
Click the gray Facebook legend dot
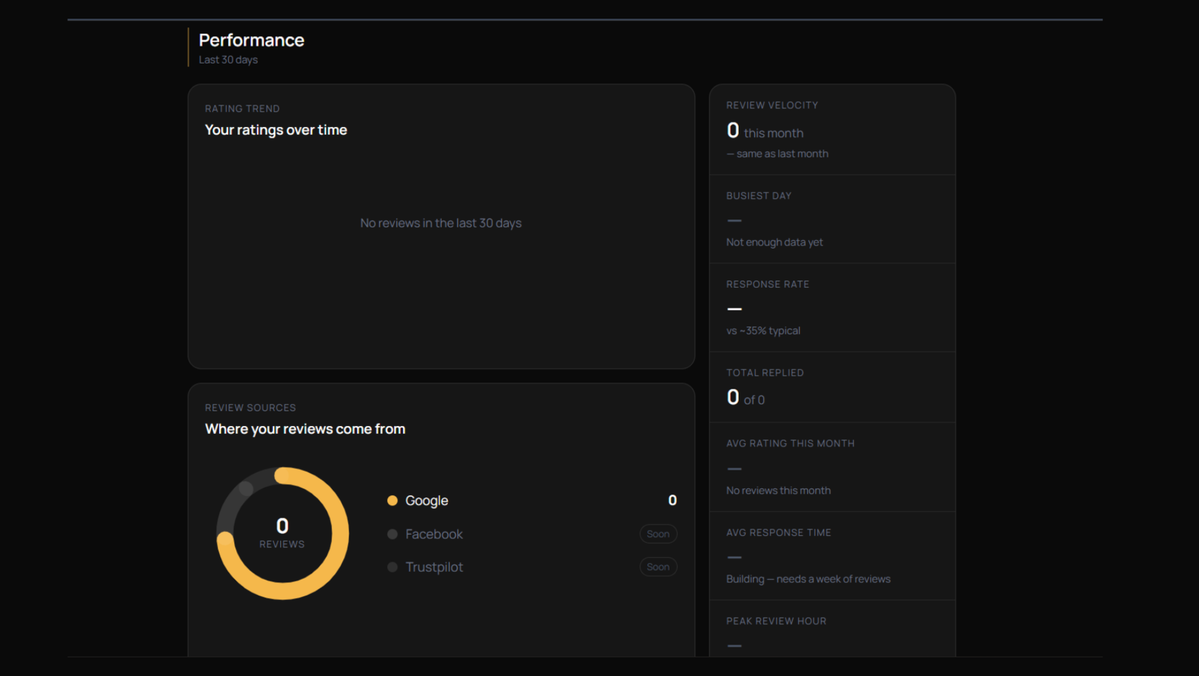pos(392,535)
